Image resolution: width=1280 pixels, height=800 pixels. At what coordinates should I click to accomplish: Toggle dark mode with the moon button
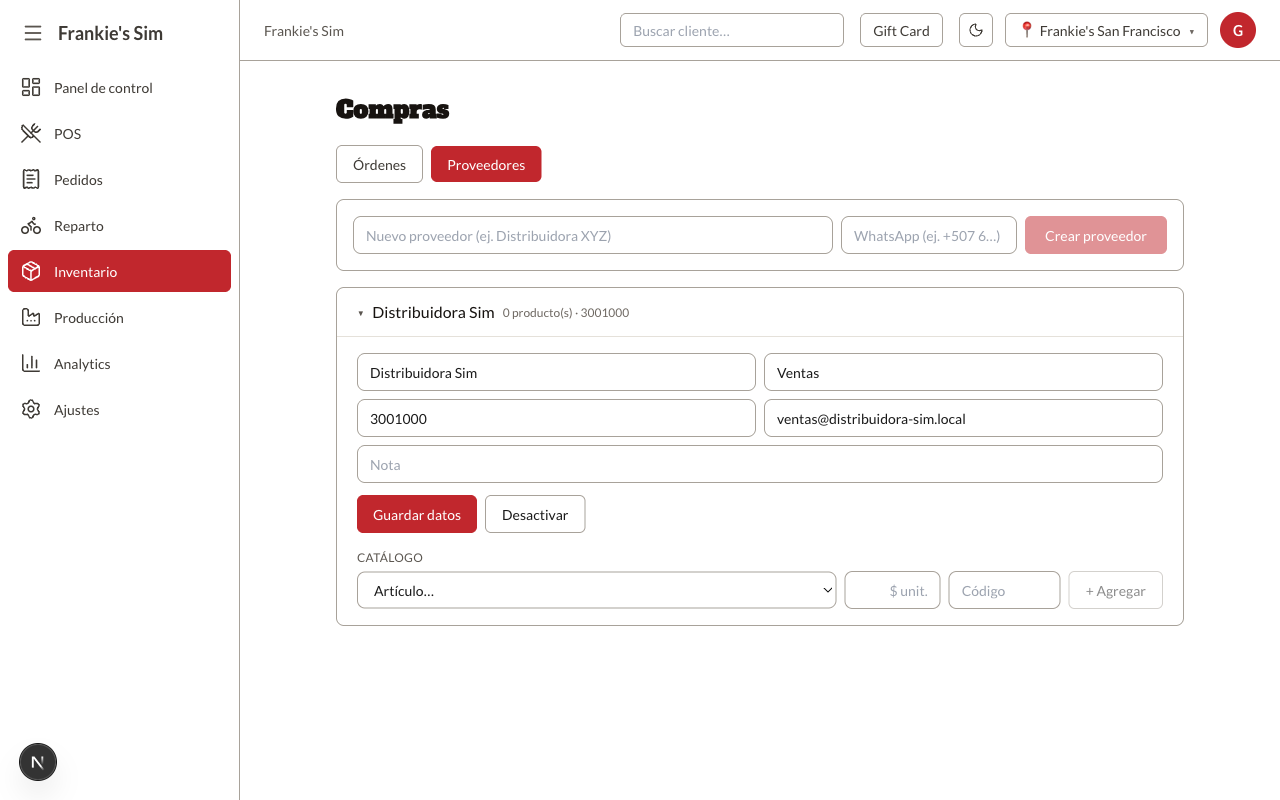tap(976, 30)
